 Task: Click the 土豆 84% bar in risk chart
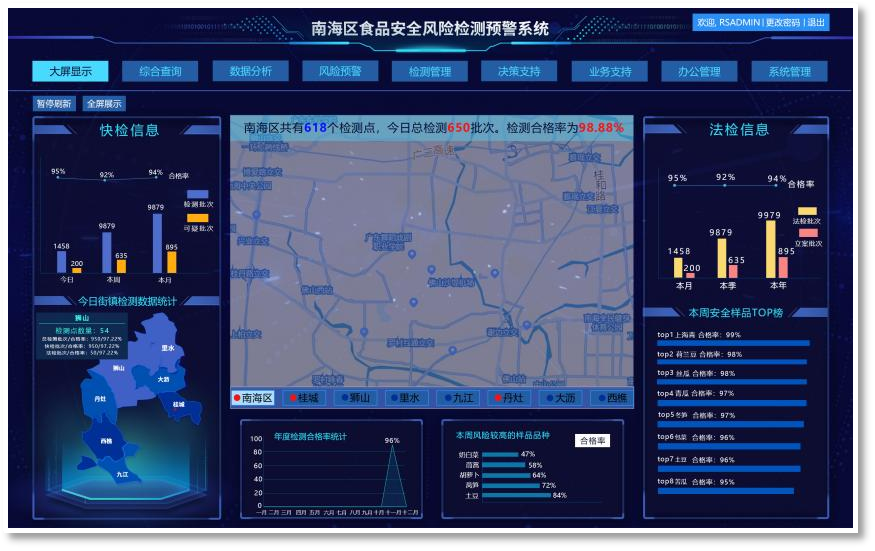[516, 495]
